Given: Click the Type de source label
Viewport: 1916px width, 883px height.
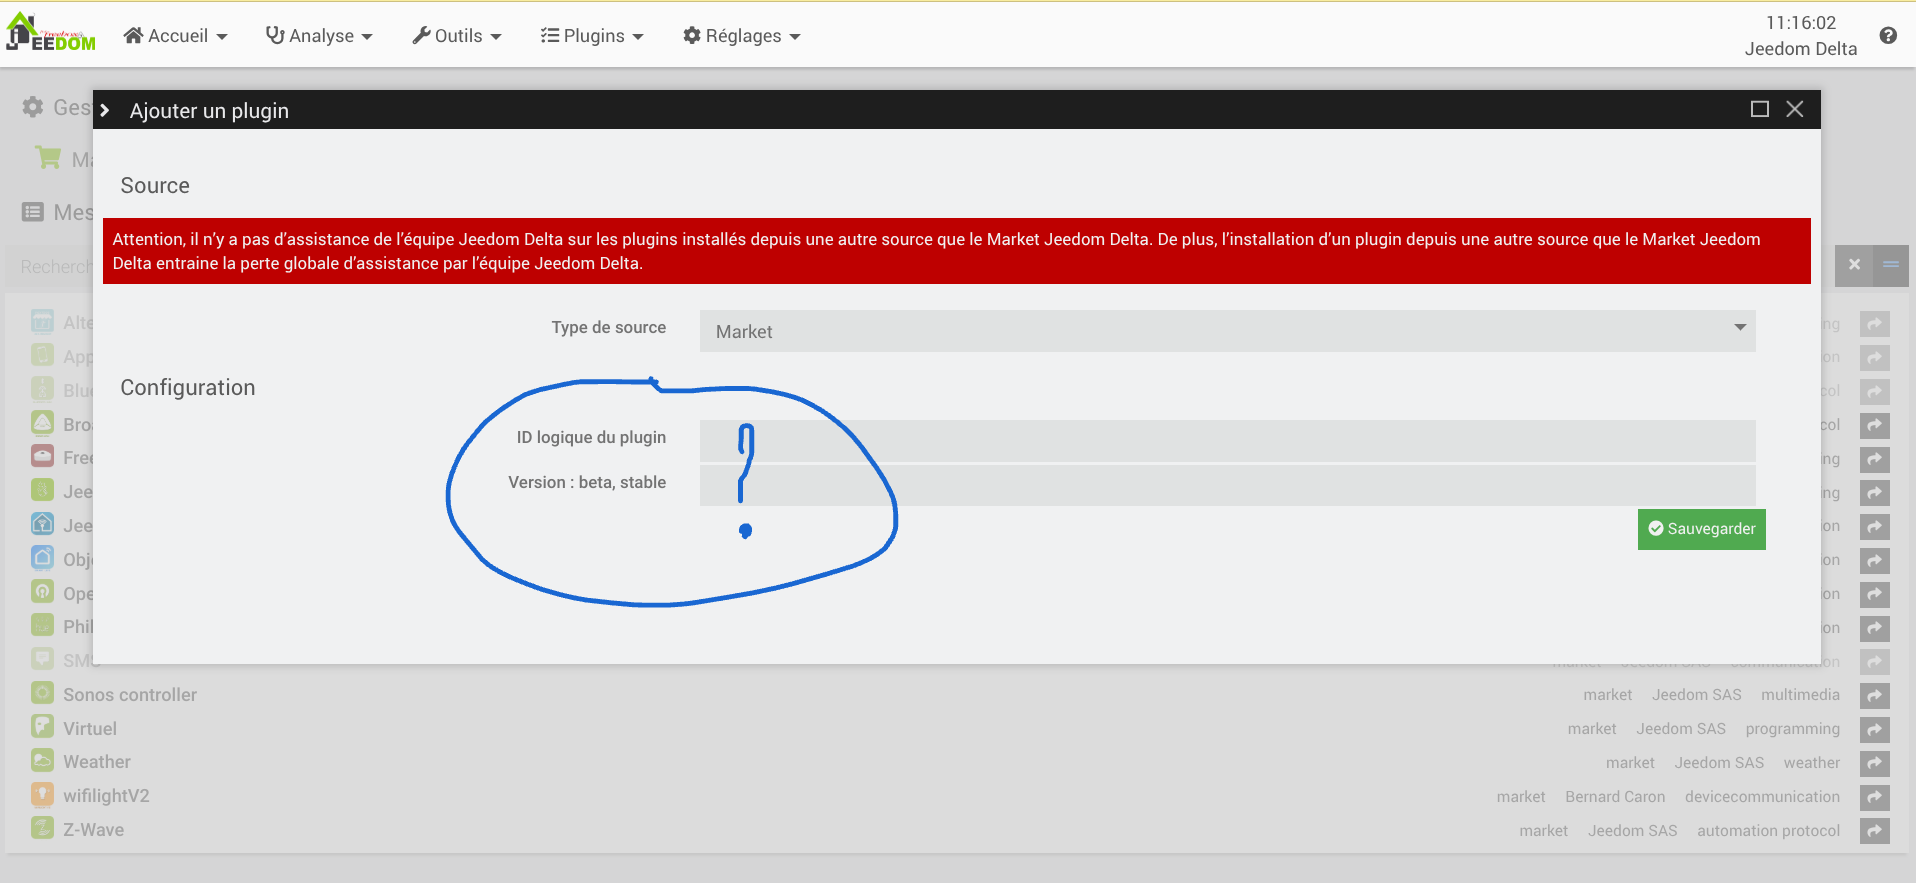Looking at the screenshot, I should tap(608, 327).
